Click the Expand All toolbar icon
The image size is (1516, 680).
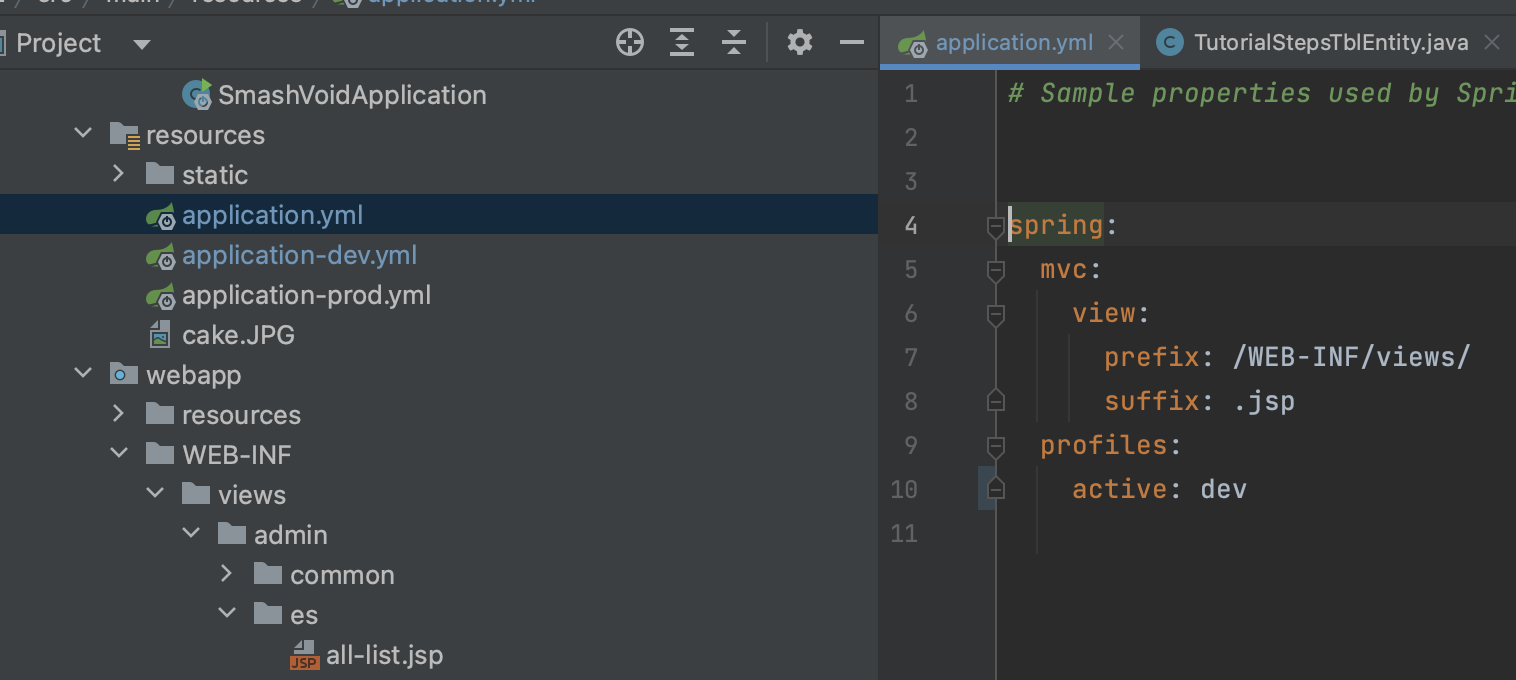(x=682, y=43)
